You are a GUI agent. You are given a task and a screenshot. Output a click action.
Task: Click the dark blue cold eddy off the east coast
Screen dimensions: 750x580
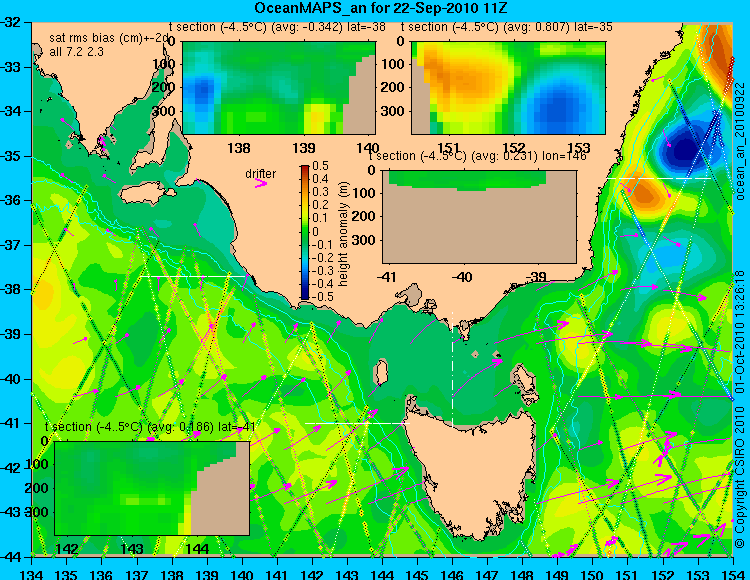(684, 149)
